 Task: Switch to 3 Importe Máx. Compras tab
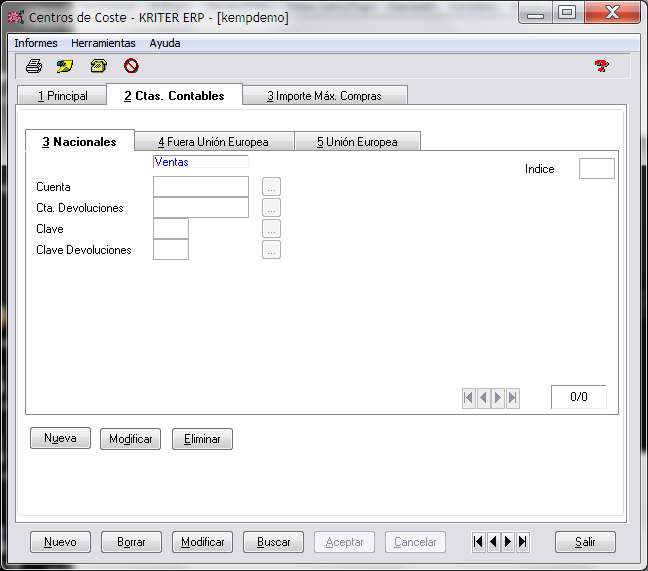point(324,95)
